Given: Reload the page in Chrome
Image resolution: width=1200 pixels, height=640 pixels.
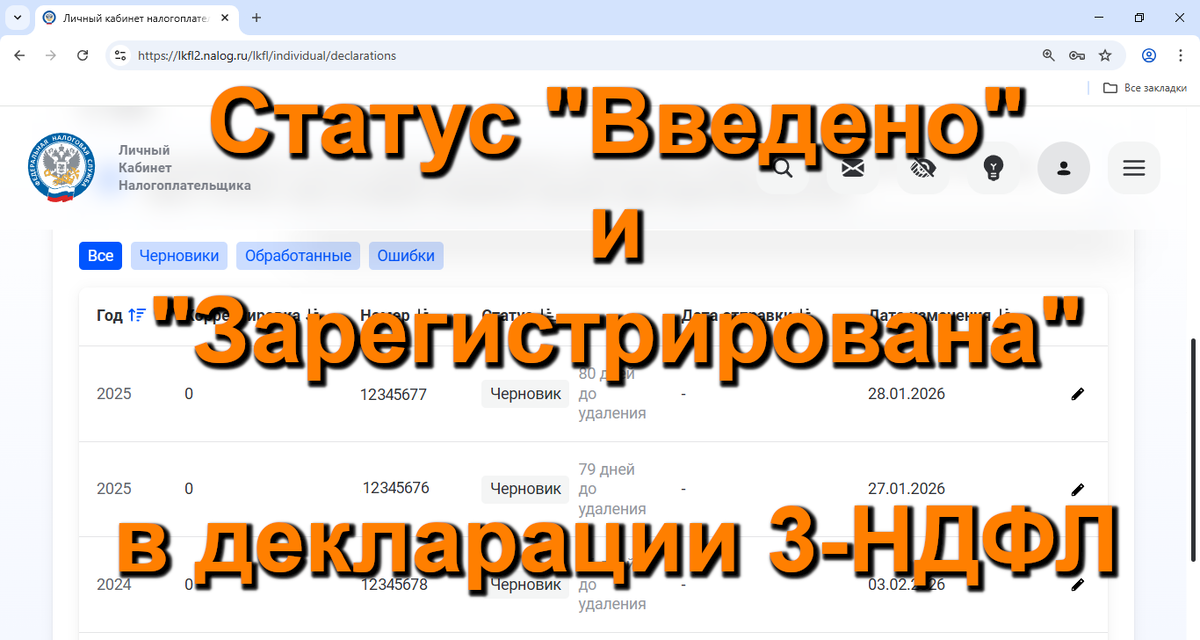Looking at the screenshot, I should (83, 55).
